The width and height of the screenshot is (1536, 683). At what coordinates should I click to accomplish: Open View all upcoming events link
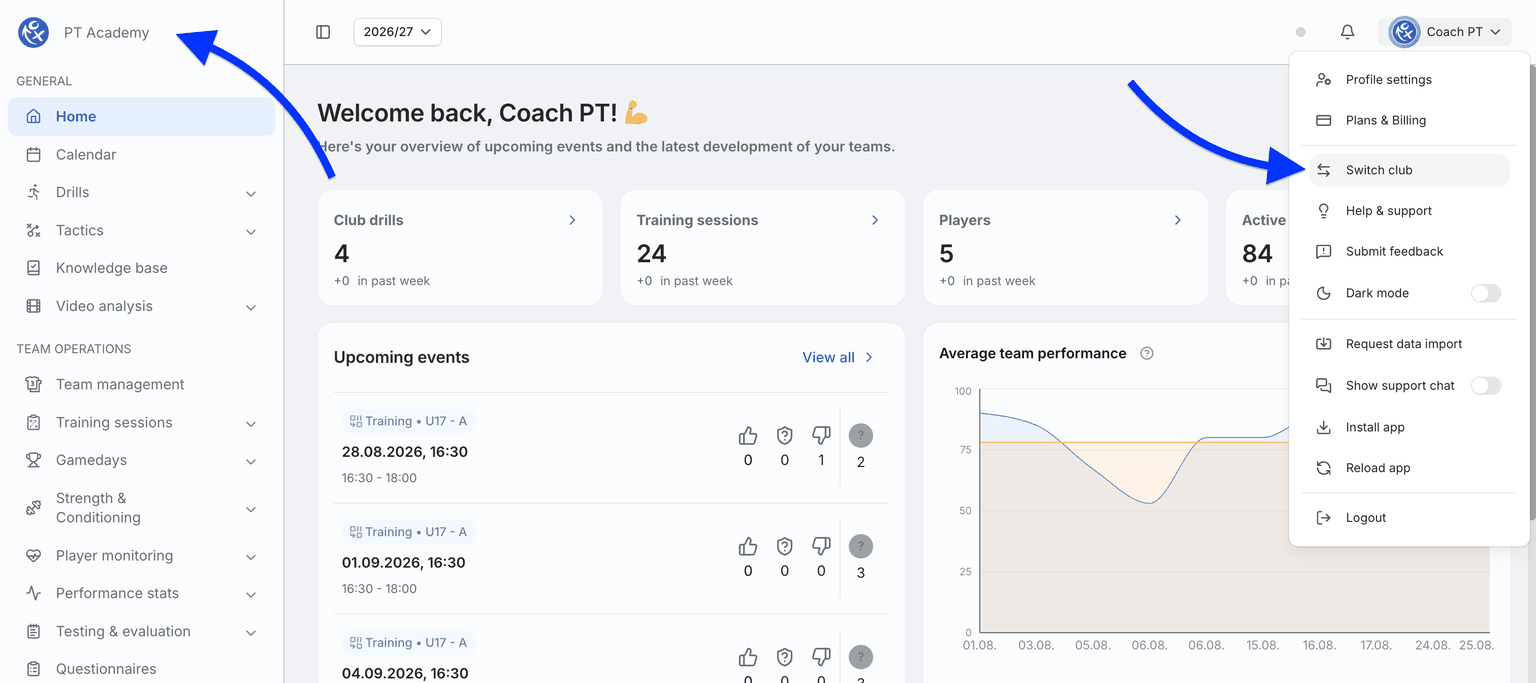pos(838,357)
